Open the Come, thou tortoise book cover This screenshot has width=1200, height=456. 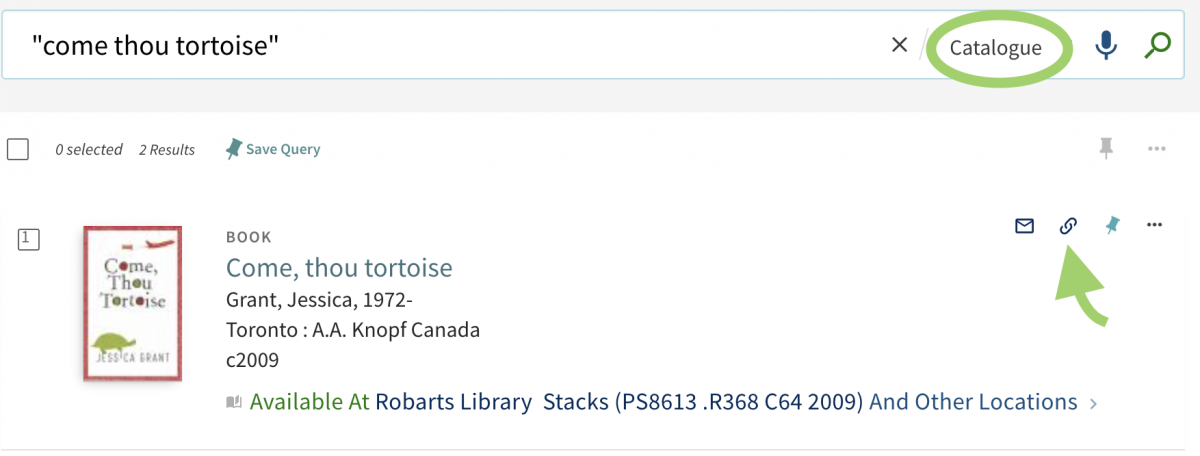coord(133,303)
